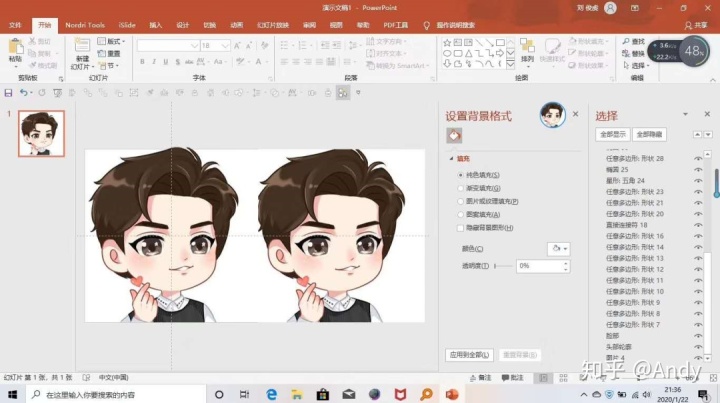The height and width of the screenshot is (403, 720).
Task: Switch to slide sorter view icon
Action: tap(563, 378)
